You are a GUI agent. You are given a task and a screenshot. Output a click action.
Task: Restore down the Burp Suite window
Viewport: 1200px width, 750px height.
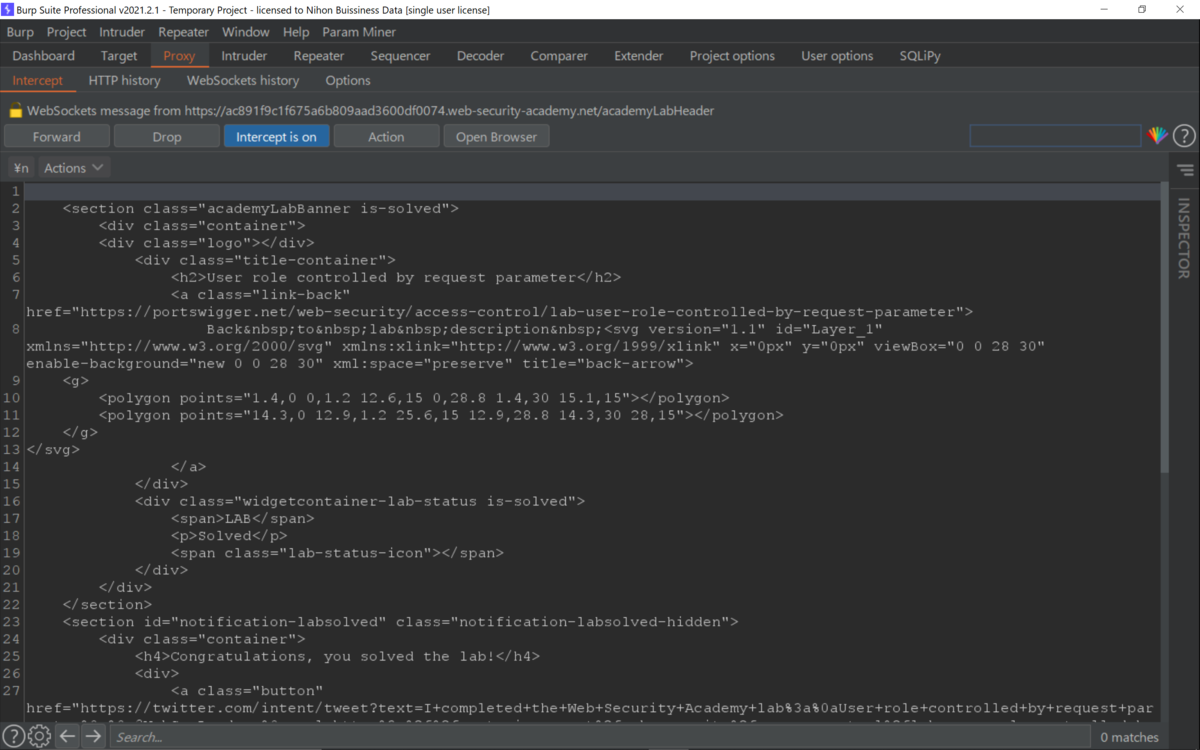[1141, 9]
